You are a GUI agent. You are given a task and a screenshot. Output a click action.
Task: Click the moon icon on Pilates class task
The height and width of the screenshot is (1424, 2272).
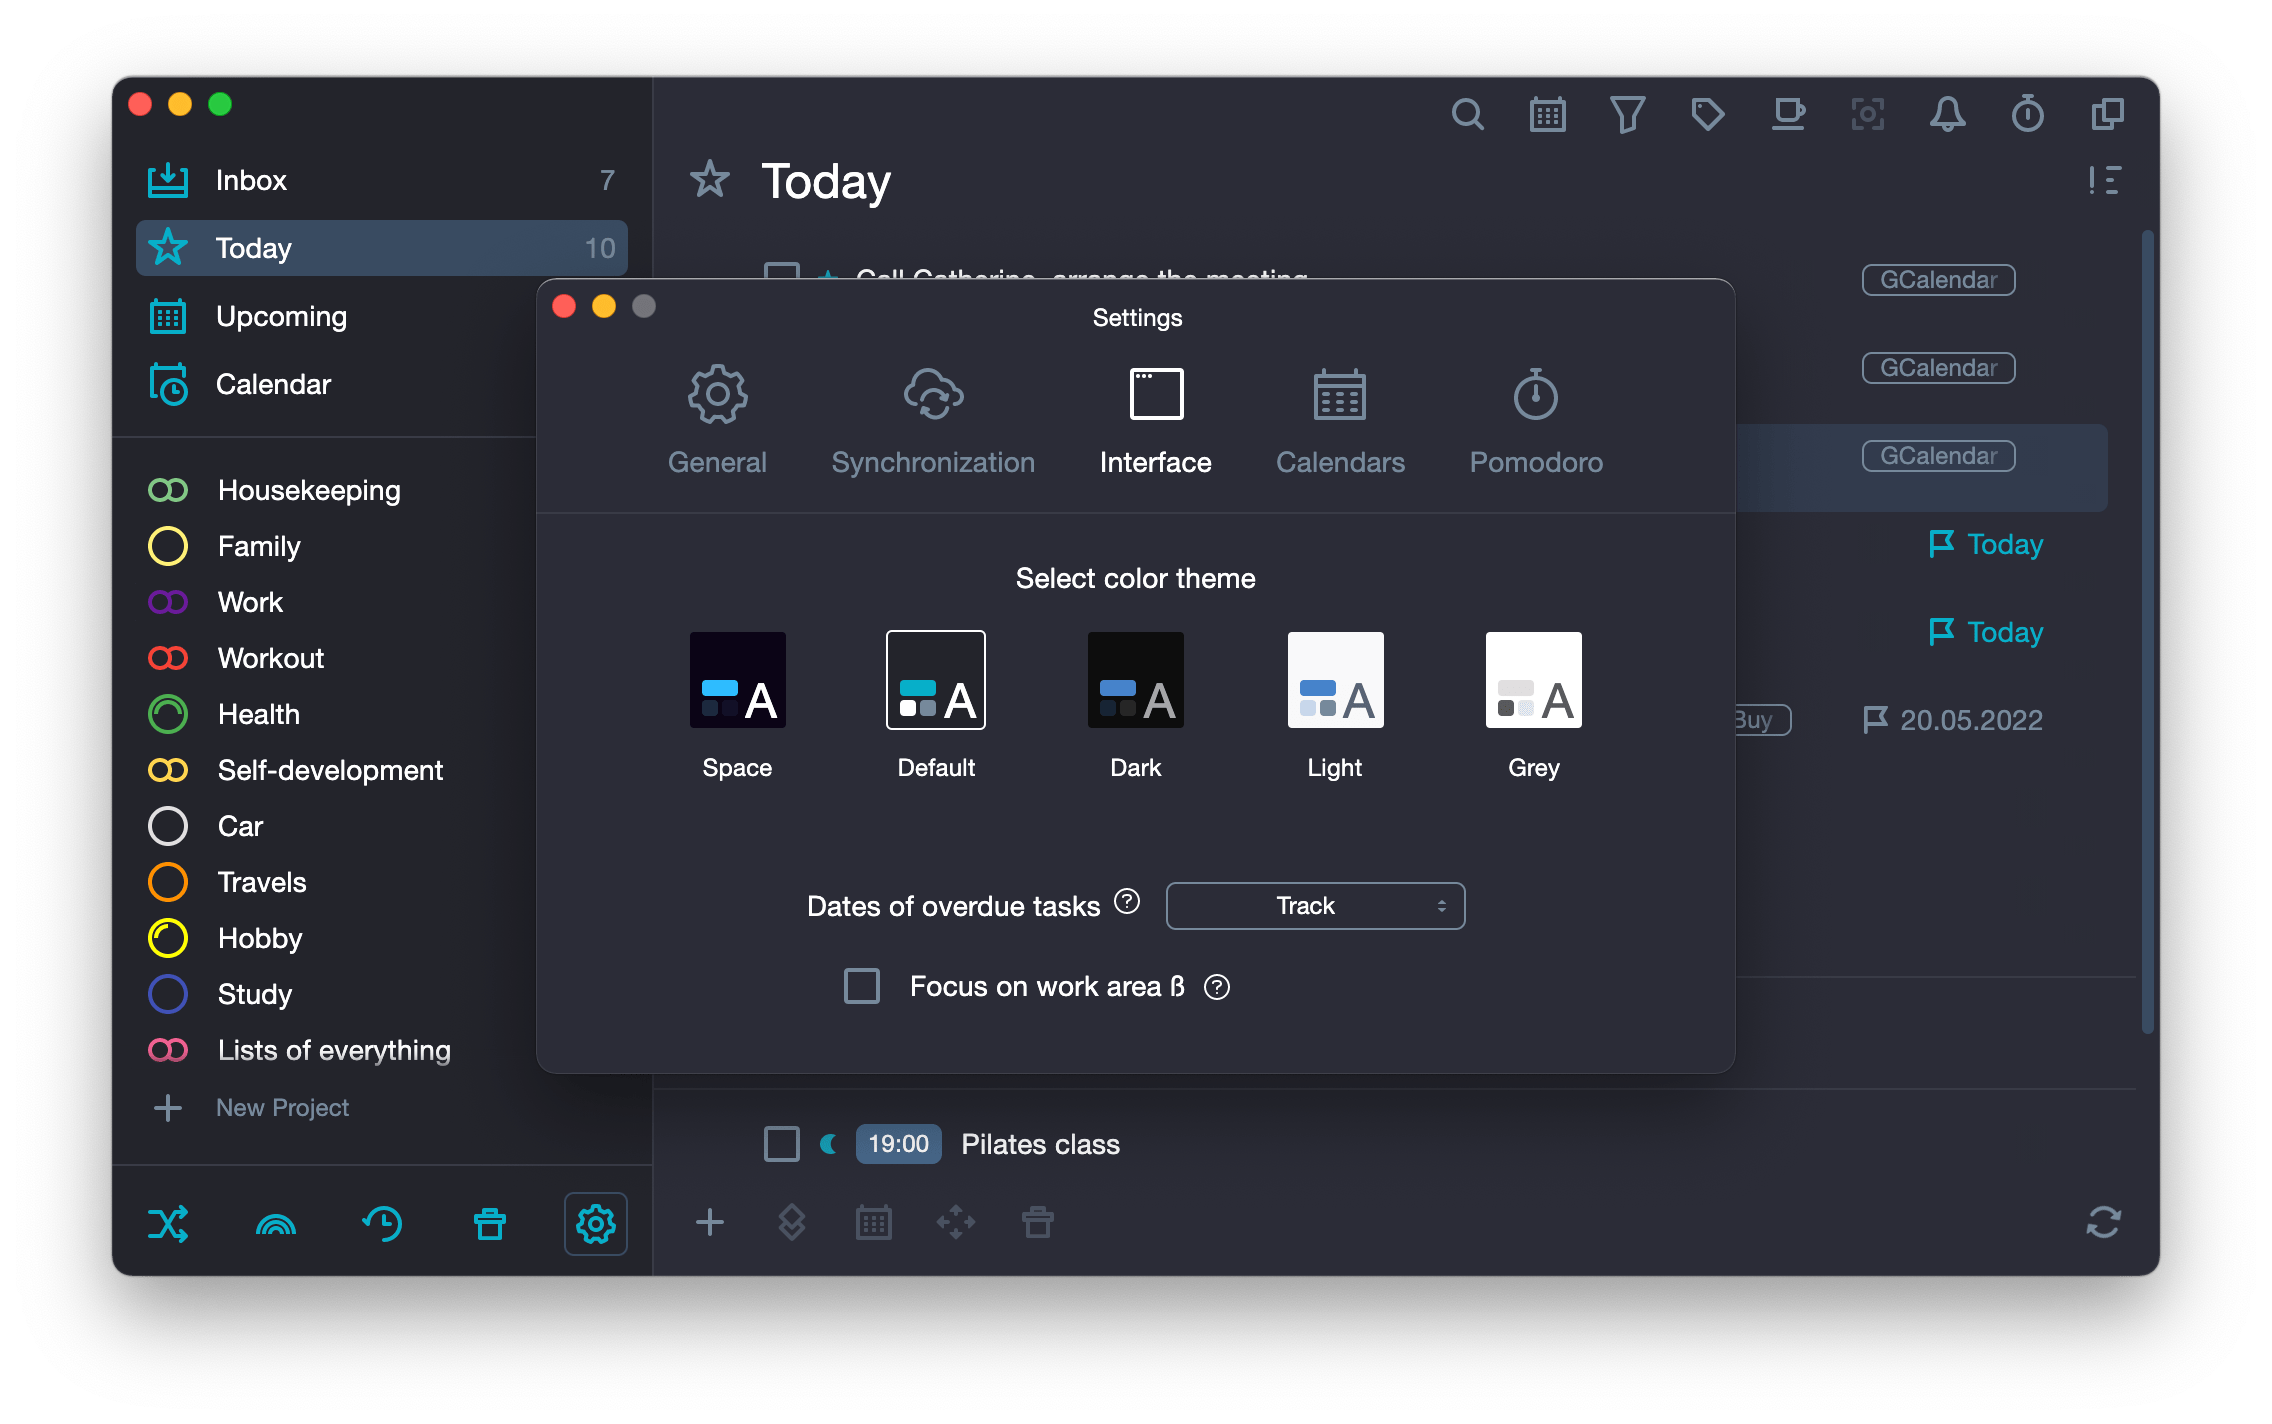click(x=829, y=1143)
